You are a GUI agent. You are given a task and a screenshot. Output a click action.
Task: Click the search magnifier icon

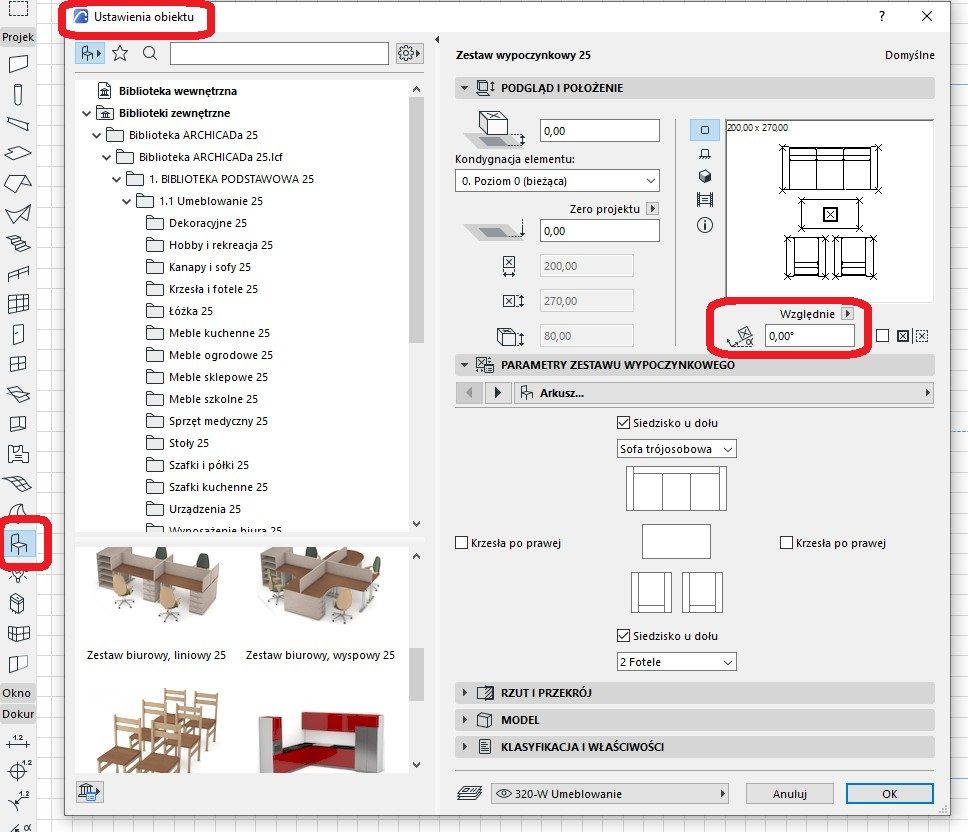(x=149, y=53)
